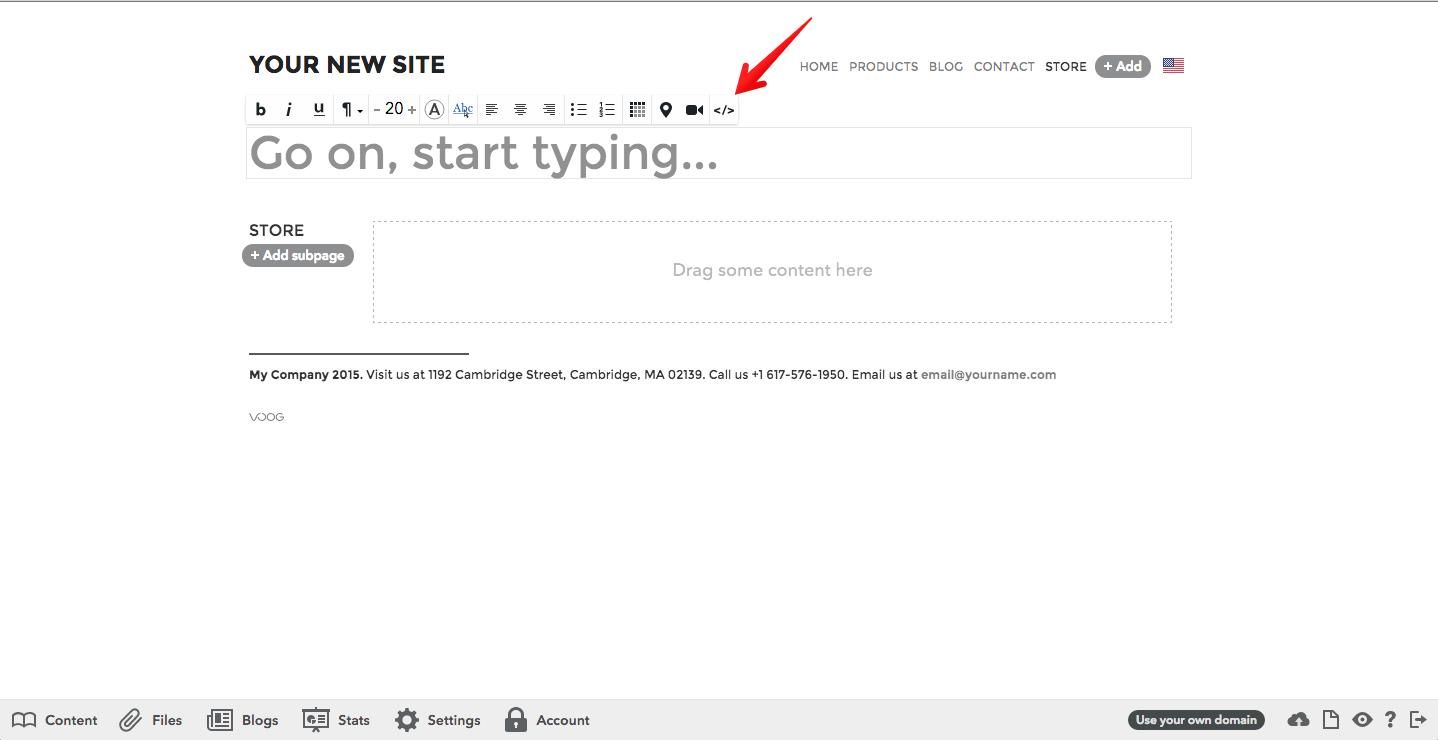
Task: Log out using the exit icon
Action: click(x=1418, y=720)
